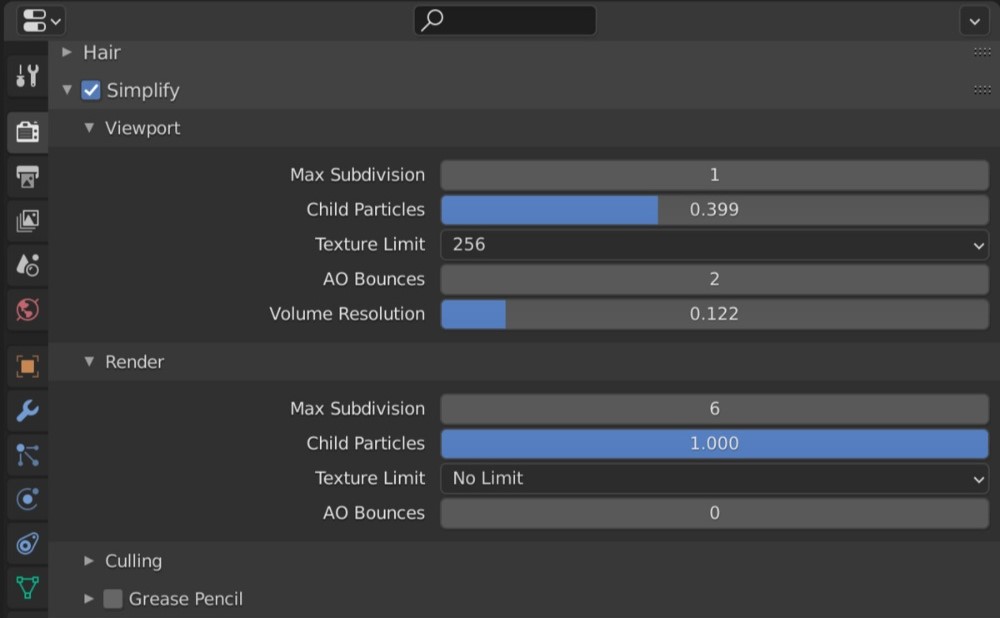Enable the Grease Pencil checkbox

click(x=113, y=599)
